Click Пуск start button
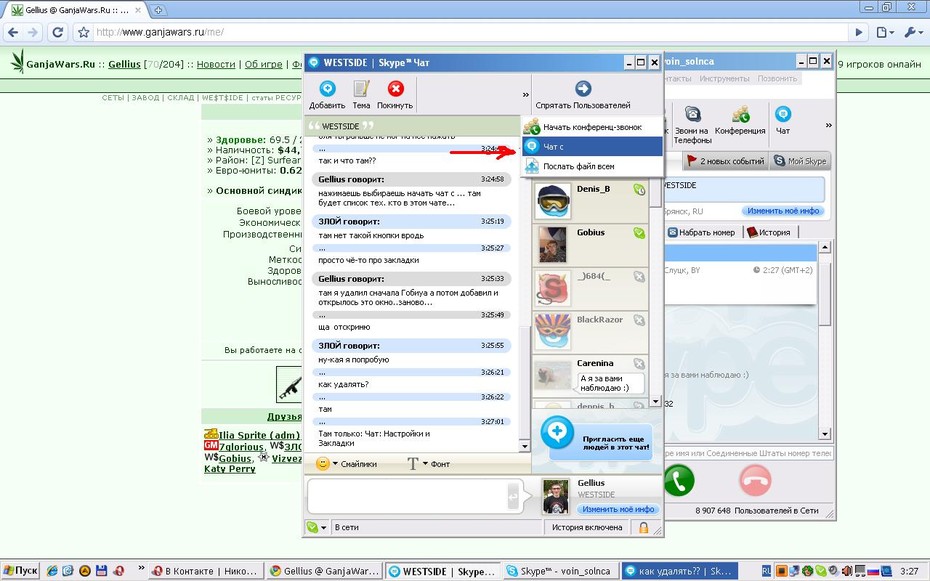 21,570
